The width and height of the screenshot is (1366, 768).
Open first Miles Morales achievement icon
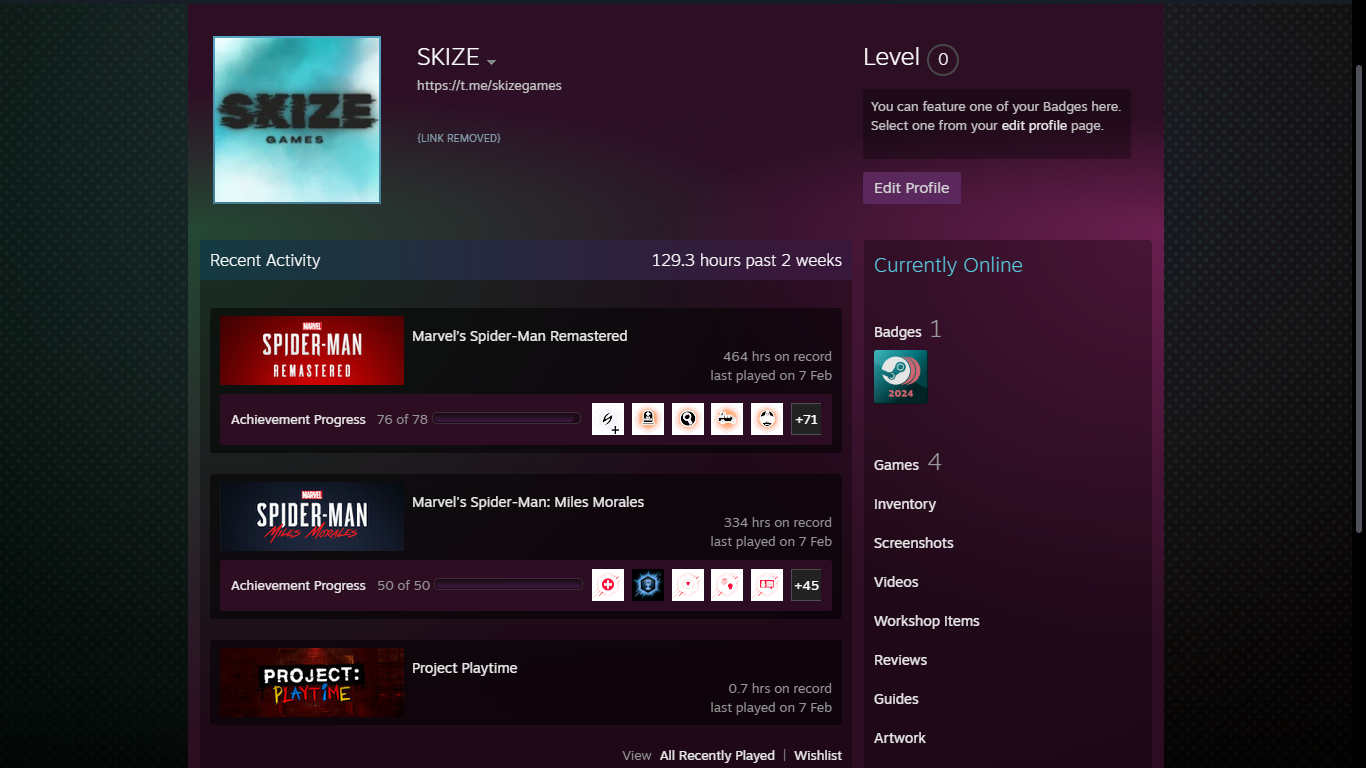pos(608,585)
